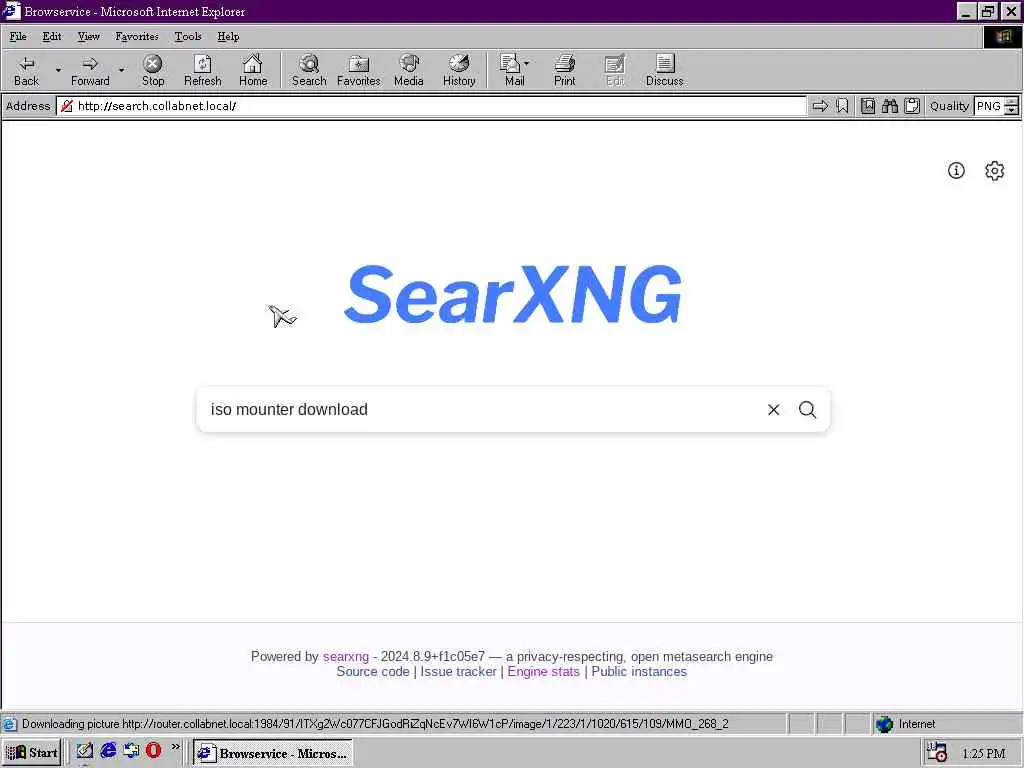
Task: Click the Windows Start button
Action: click(33, 752)
